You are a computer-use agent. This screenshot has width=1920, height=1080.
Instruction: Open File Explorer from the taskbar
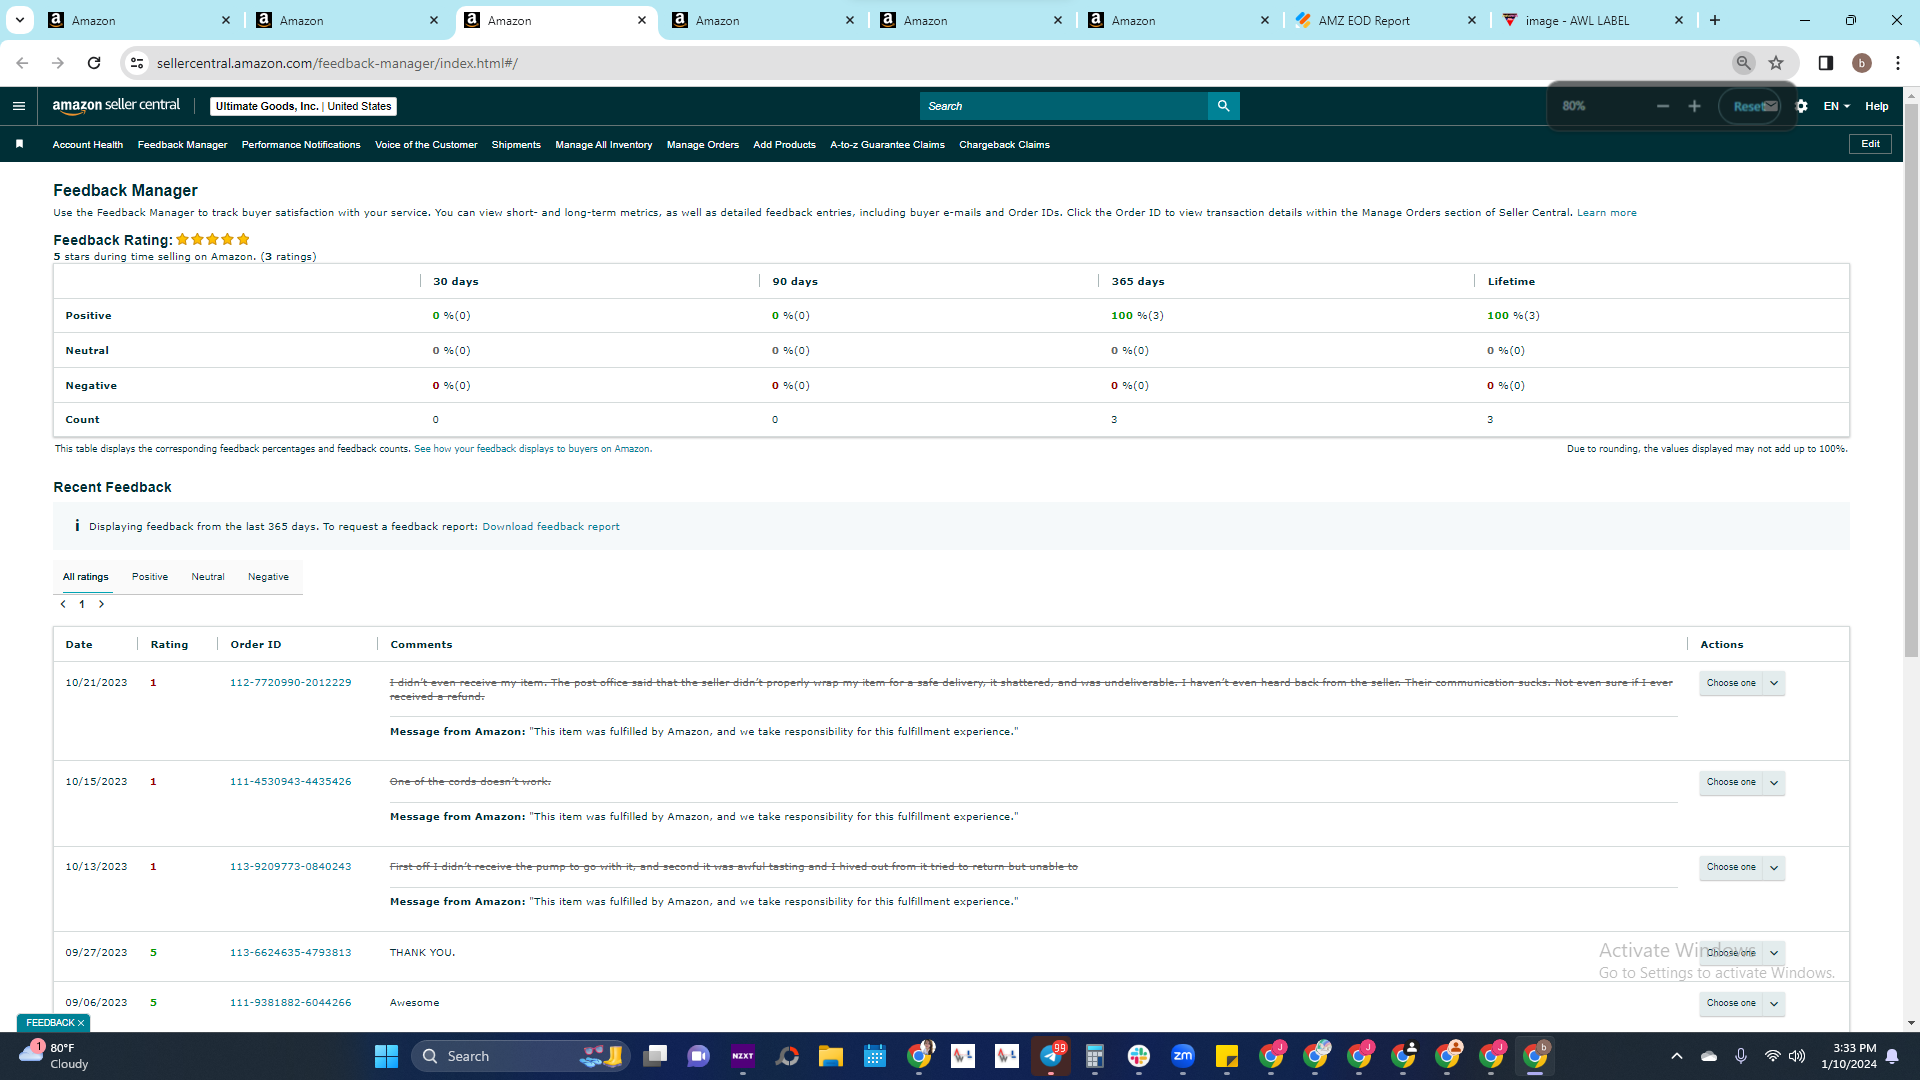(x=831, y=1056)
